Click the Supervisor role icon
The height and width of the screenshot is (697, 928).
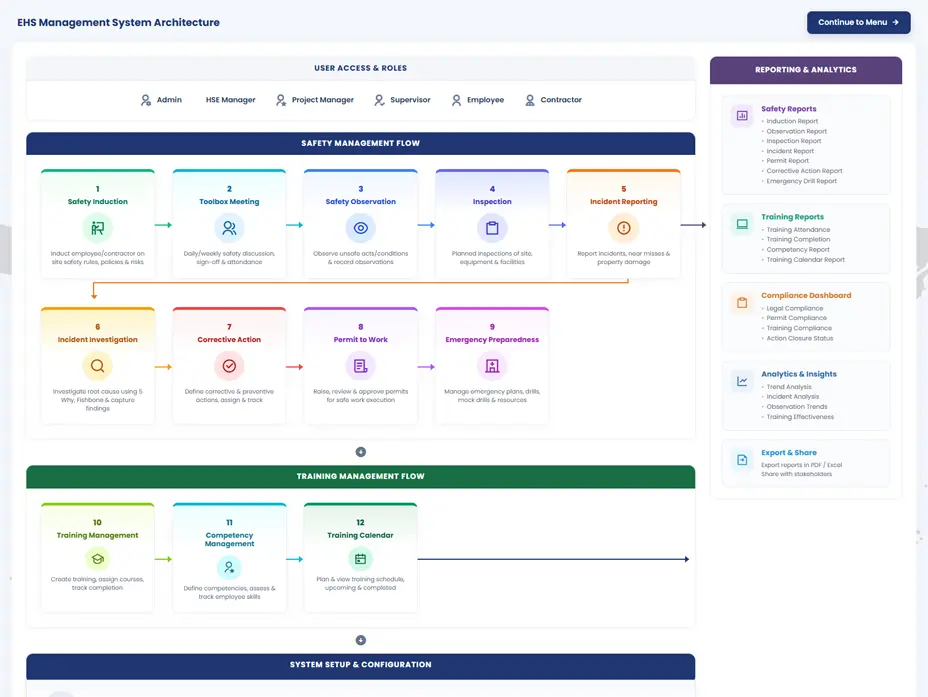(379, 100)
